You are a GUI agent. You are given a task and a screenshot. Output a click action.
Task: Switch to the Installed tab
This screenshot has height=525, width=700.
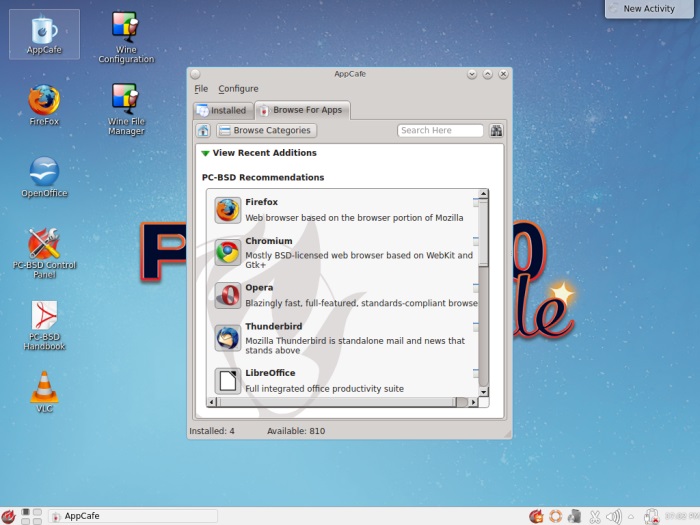(223, 110)
